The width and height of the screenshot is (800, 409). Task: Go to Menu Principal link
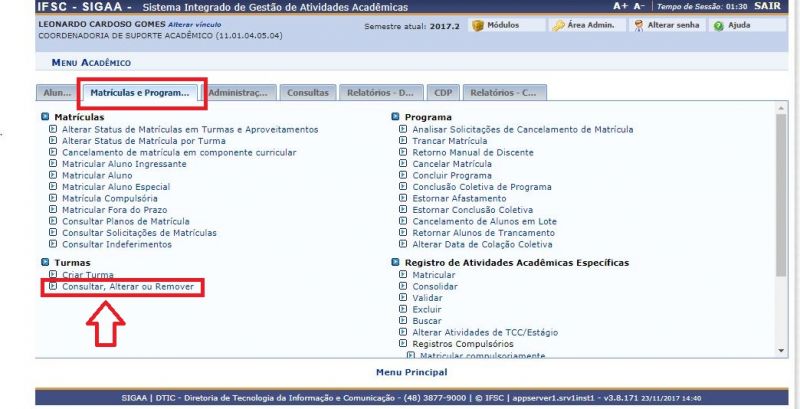(411, 372)
